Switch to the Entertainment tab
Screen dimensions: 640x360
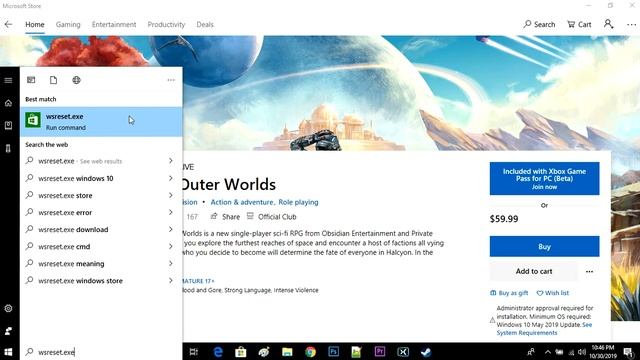[114, 24]
